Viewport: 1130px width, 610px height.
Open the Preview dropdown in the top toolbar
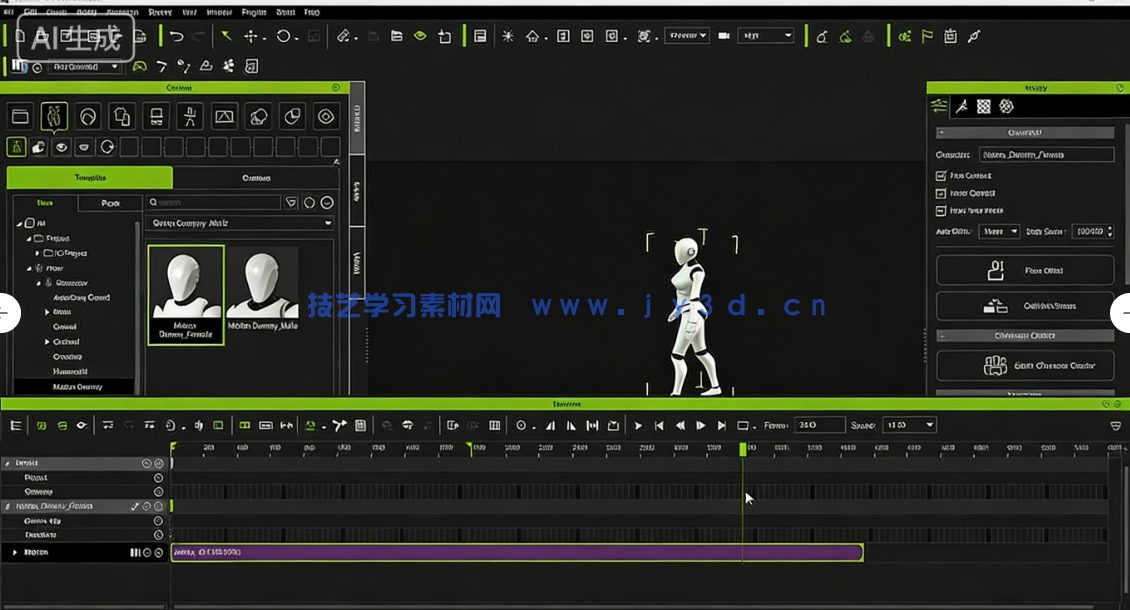[x=687, y=35]
